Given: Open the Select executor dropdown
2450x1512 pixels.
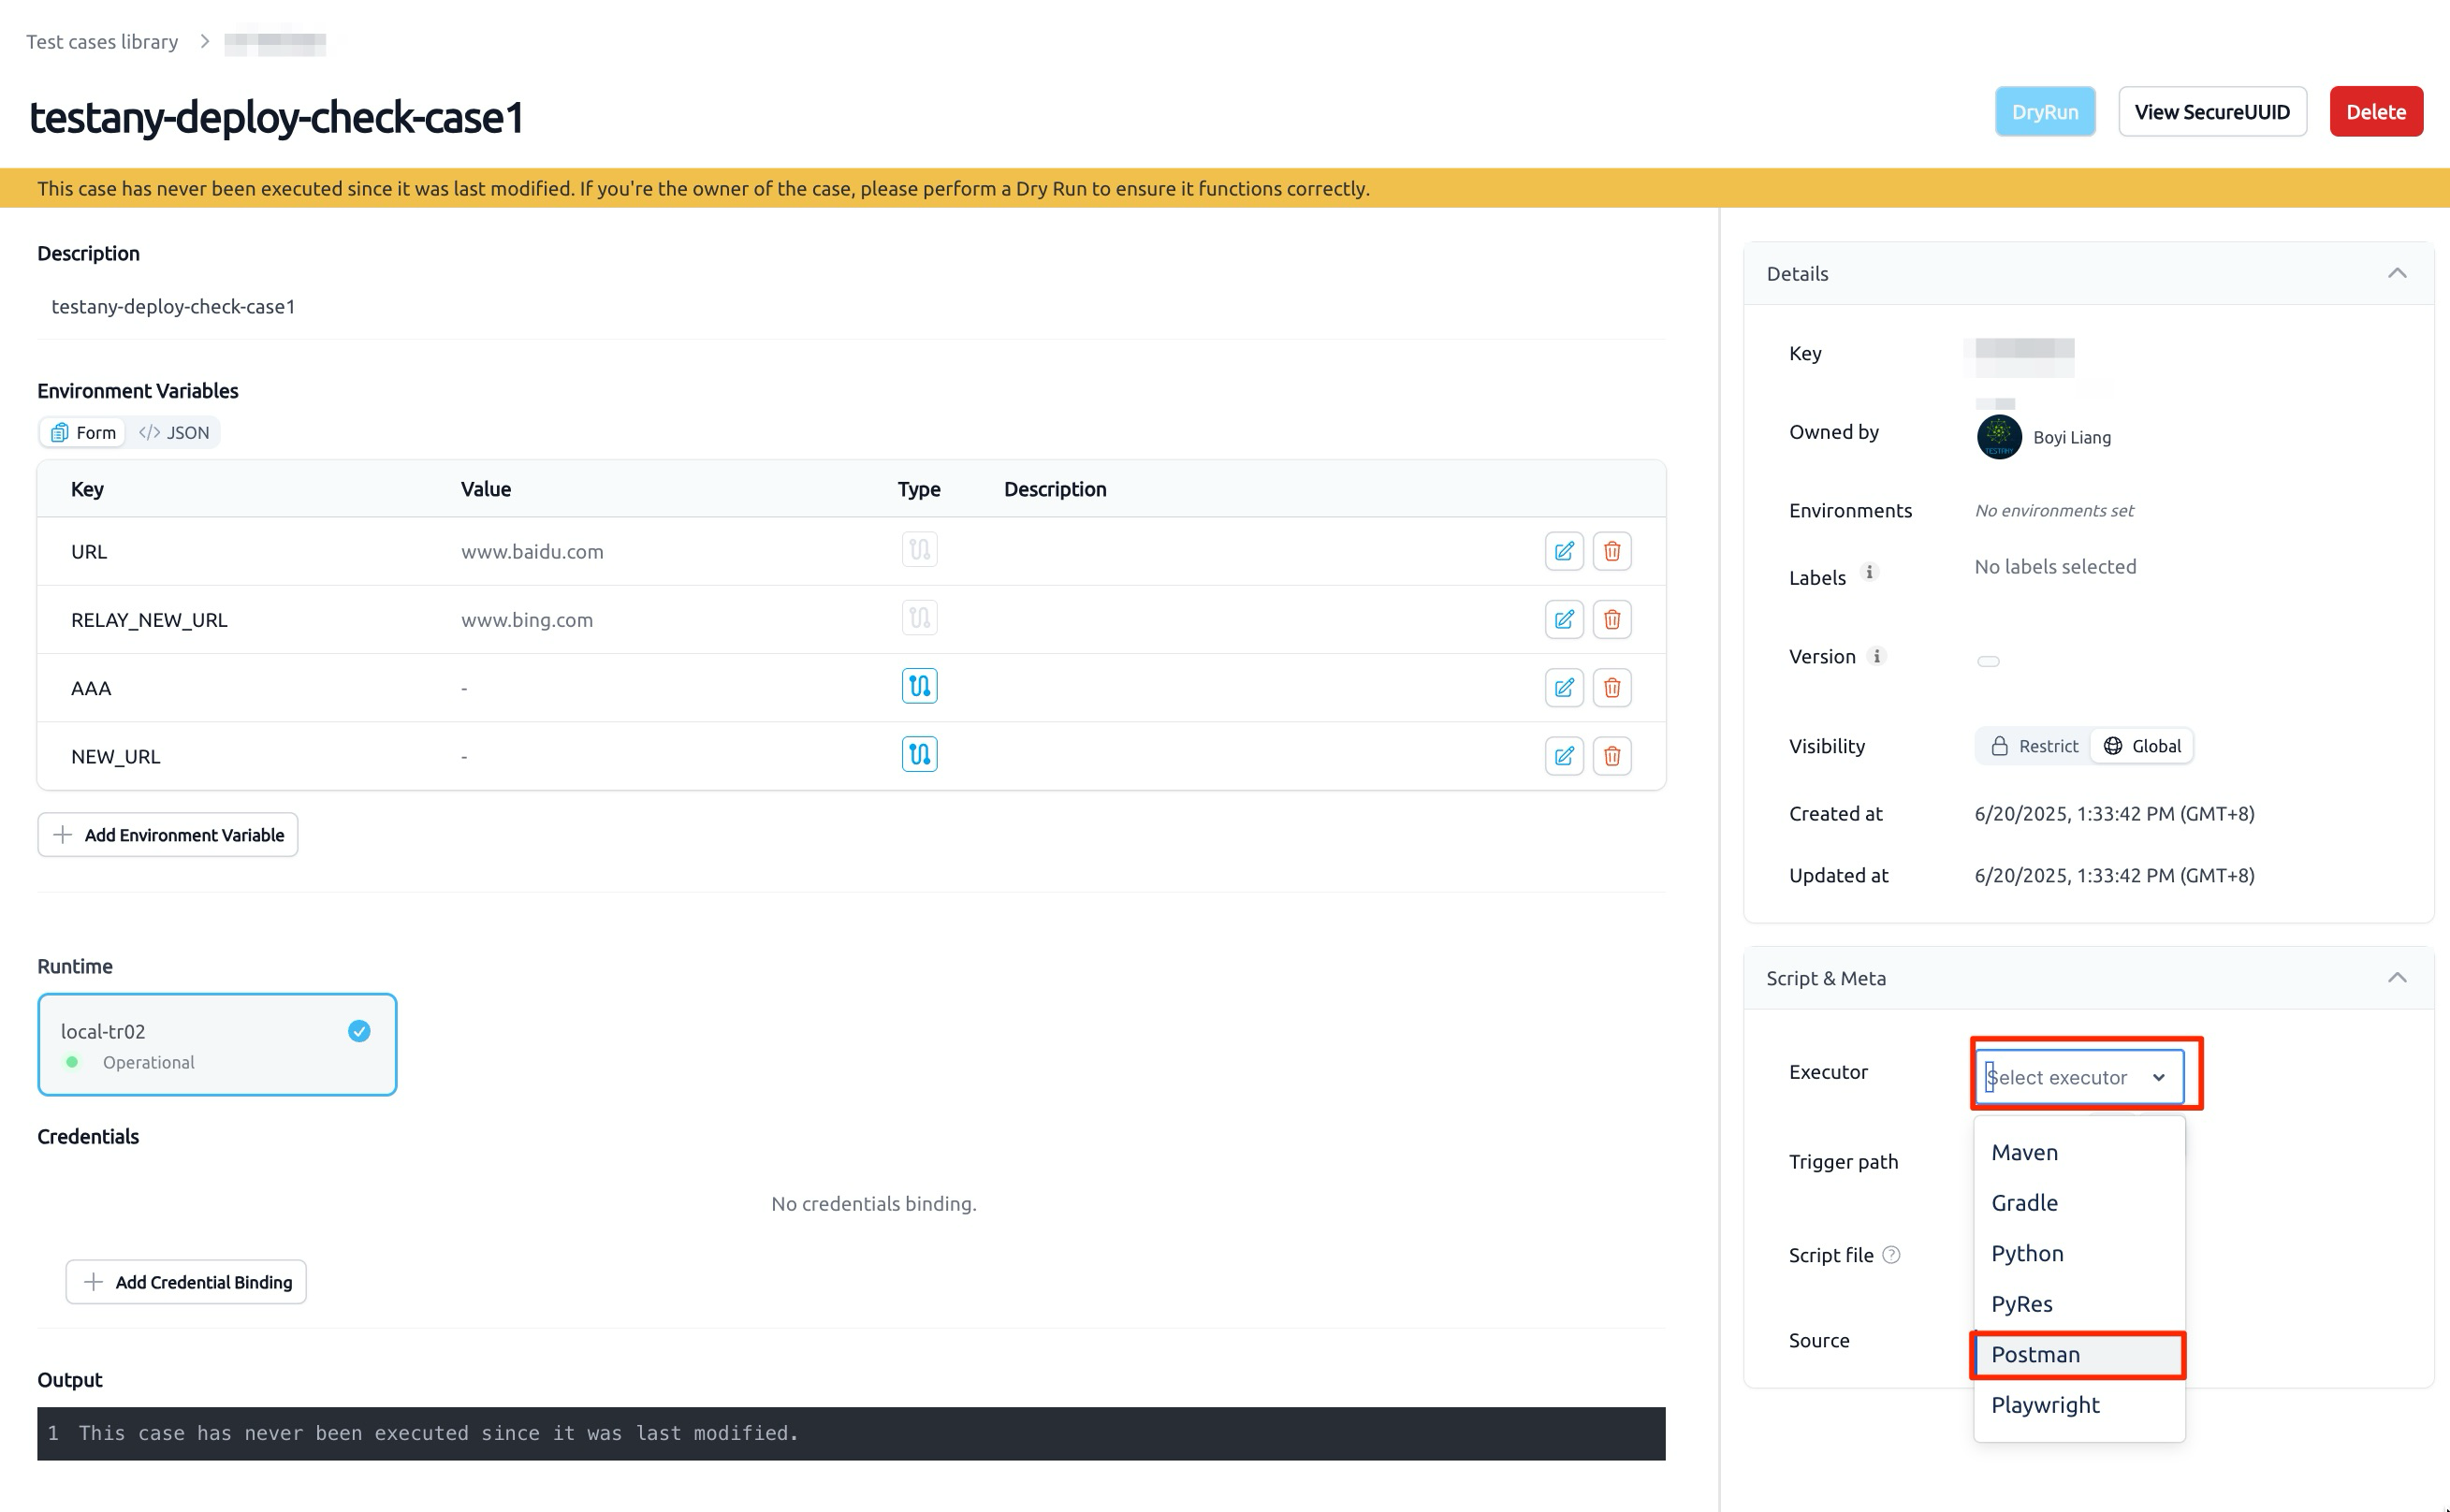Looking at the screenshot, I should pyautogui.click(x=2079, y=1077).
